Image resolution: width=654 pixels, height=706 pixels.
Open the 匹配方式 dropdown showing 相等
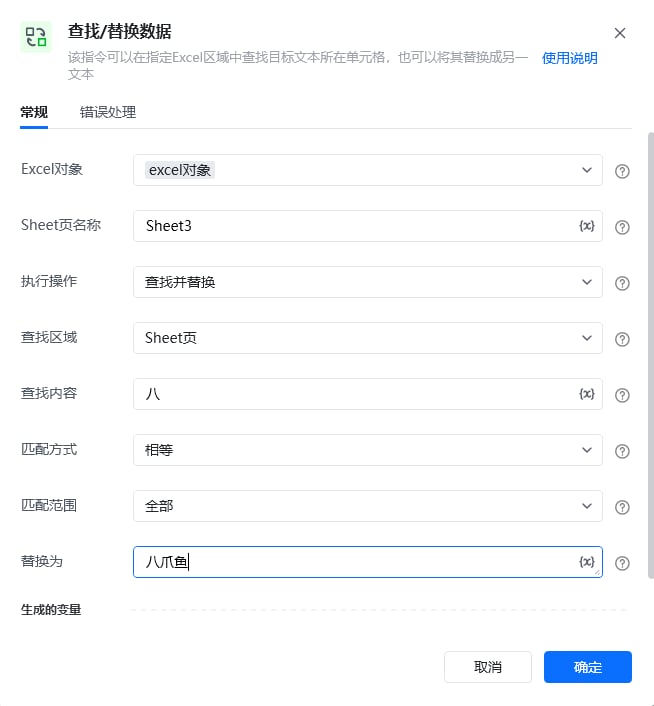click(x=368, y=450)
